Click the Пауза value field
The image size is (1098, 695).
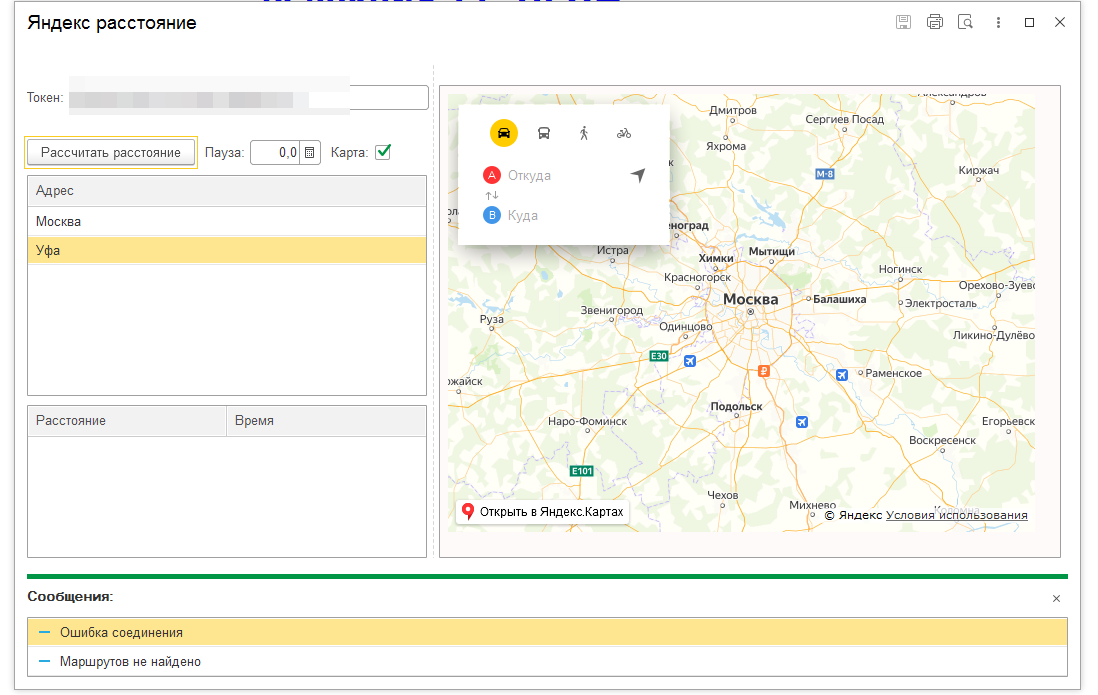[x=275, y=153]
